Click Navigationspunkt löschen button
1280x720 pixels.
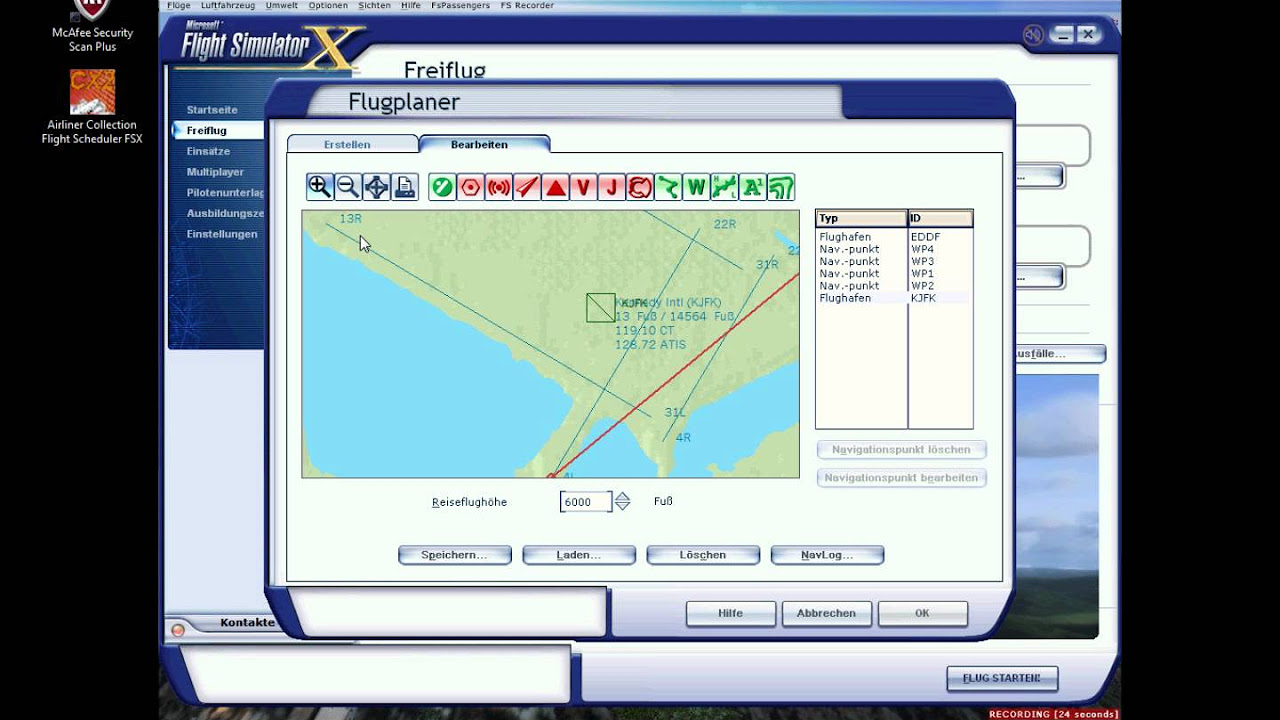901,450
